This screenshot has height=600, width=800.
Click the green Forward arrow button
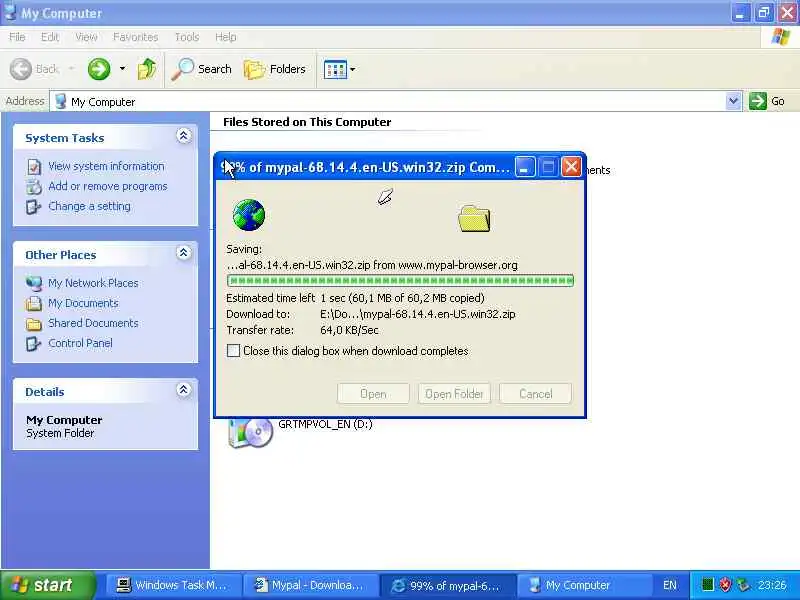(x=99, y=69)
